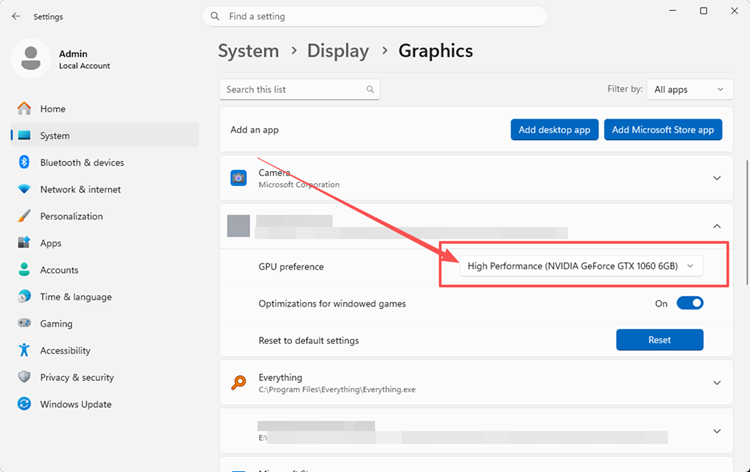Click the Windows Update sync icon
Image resolution: width=750 pixels, height=472 pixels.
coord(24,404)
